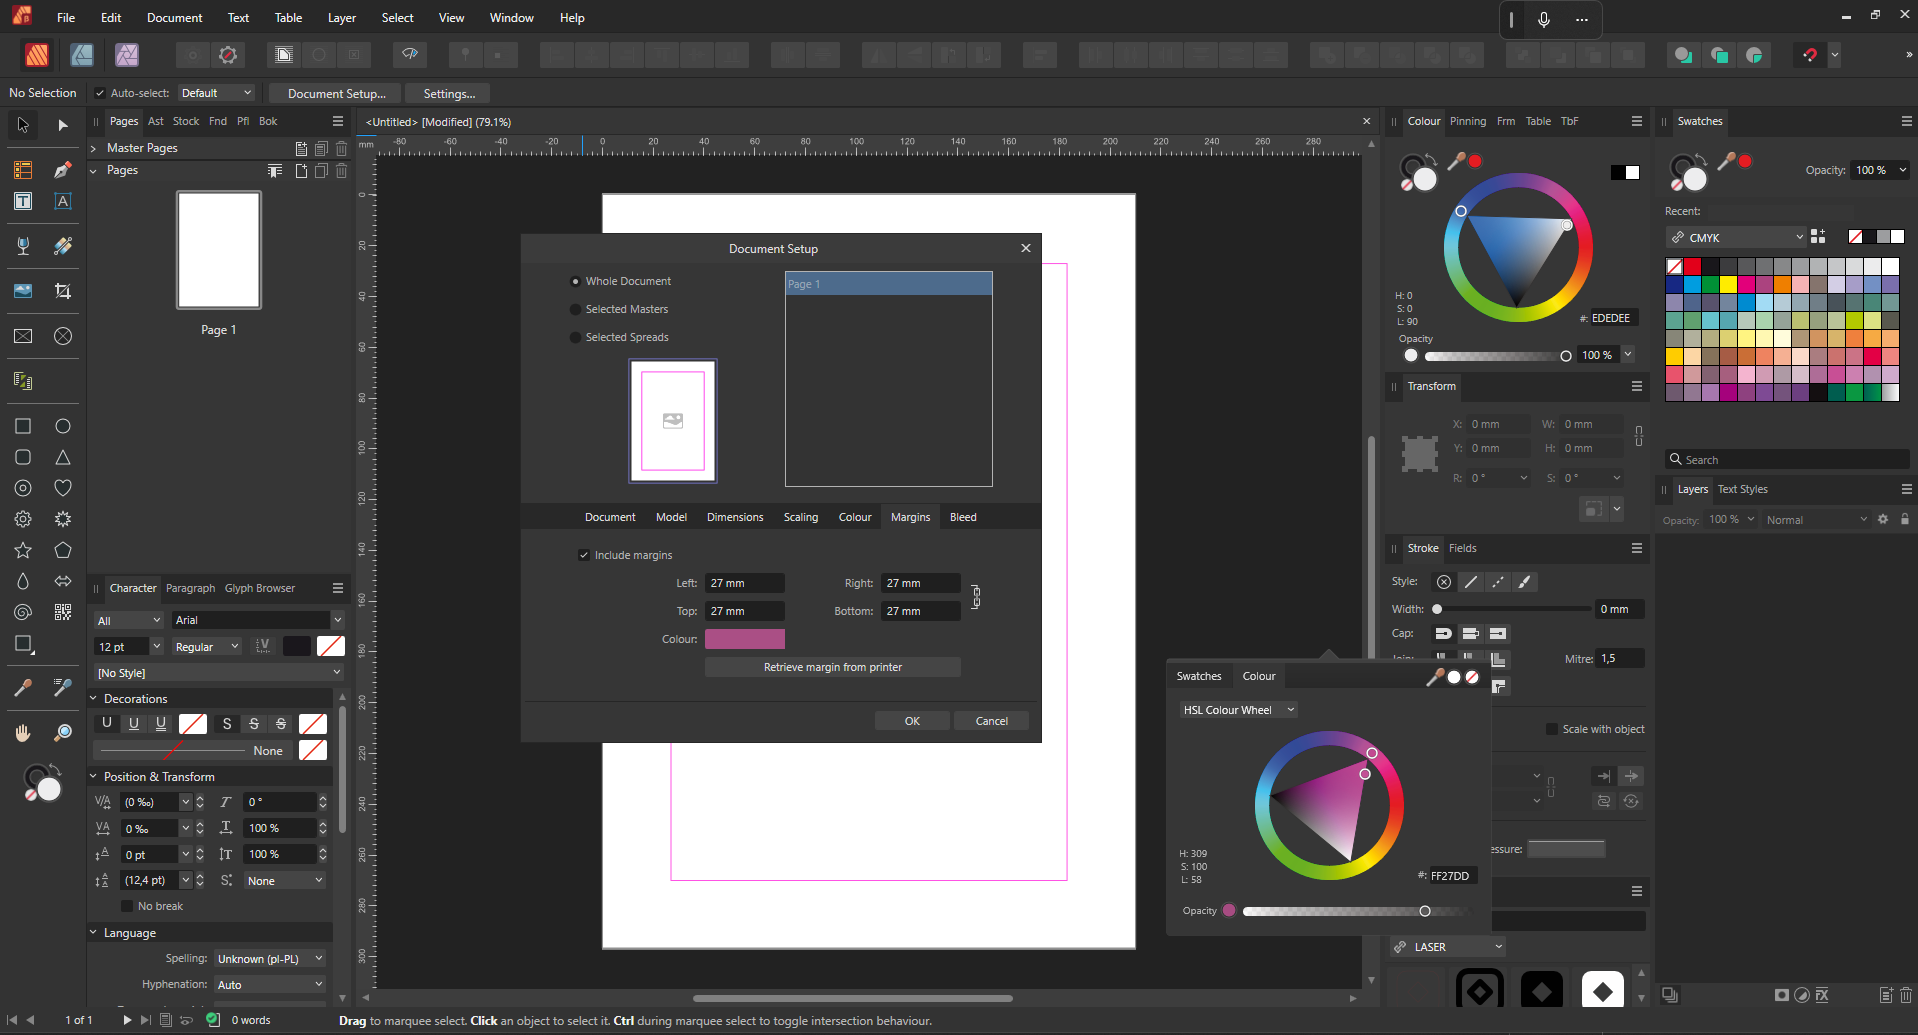Click the Stroke Width slider
The width and height of the screenshot is (1918, 1035).
(1513, 609)
